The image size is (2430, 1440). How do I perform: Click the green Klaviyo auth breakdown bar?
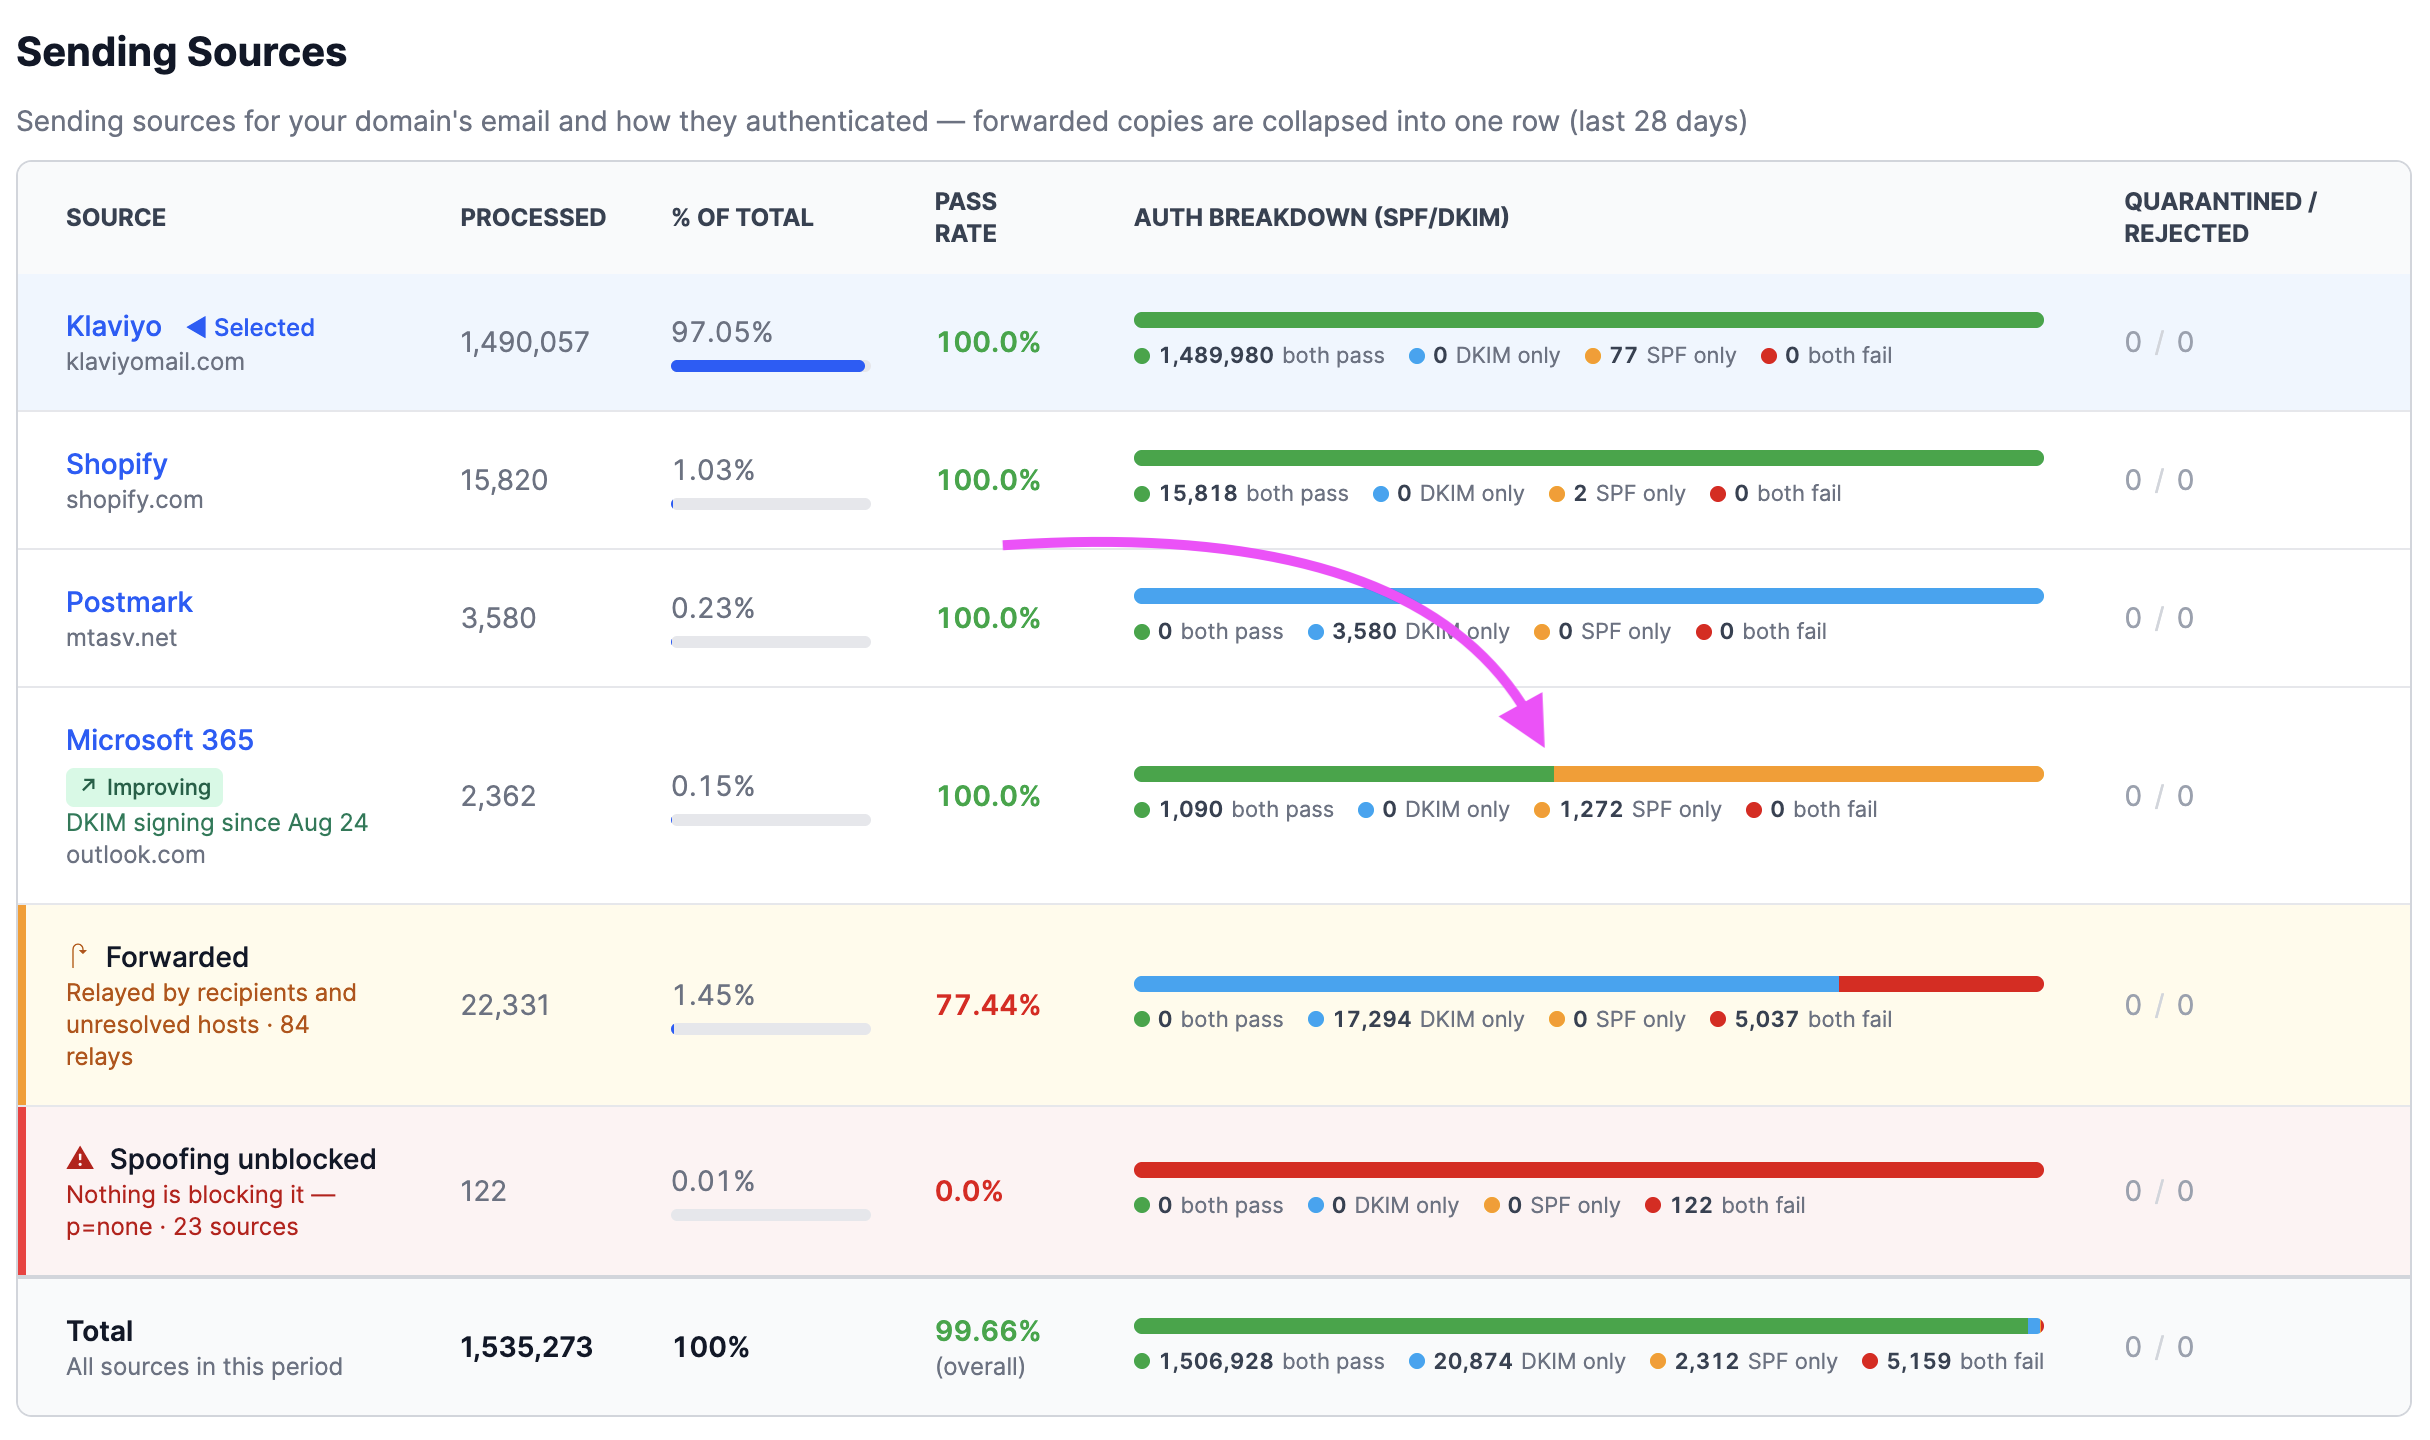[x=1588, y=320]
